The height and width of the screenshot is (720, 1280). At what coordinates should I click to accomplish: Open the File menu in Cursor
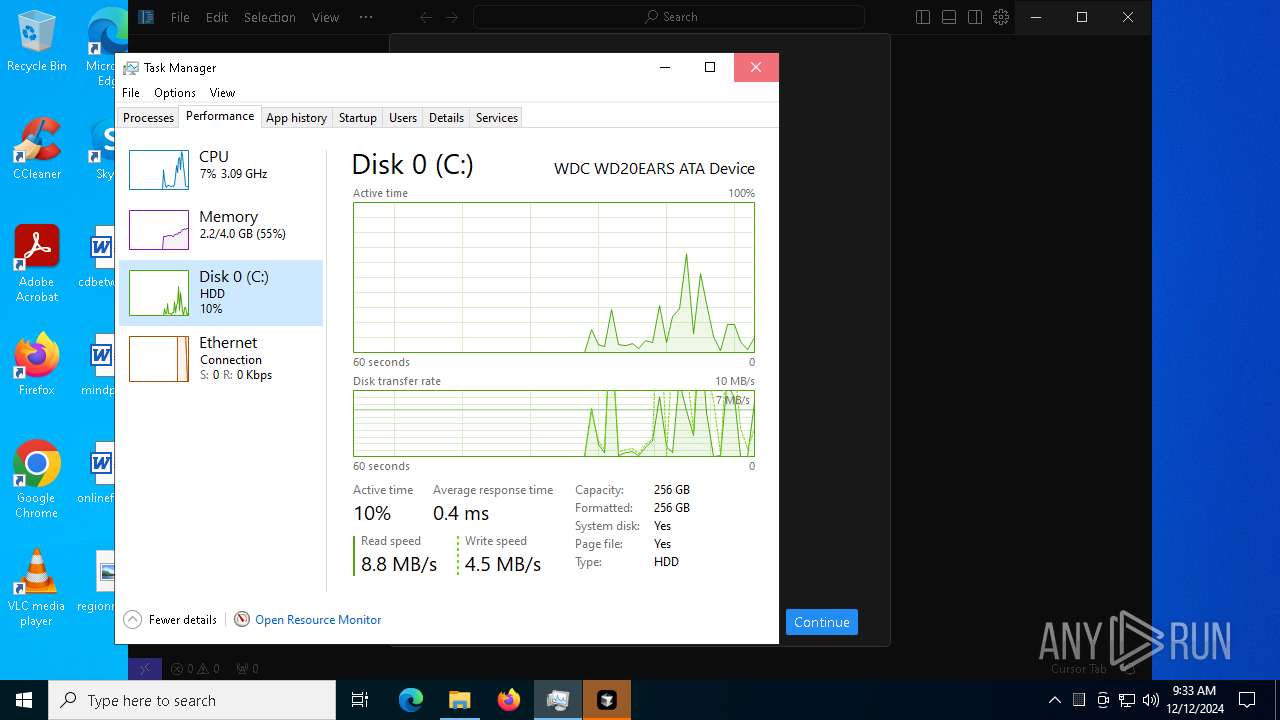pos(180,17)
